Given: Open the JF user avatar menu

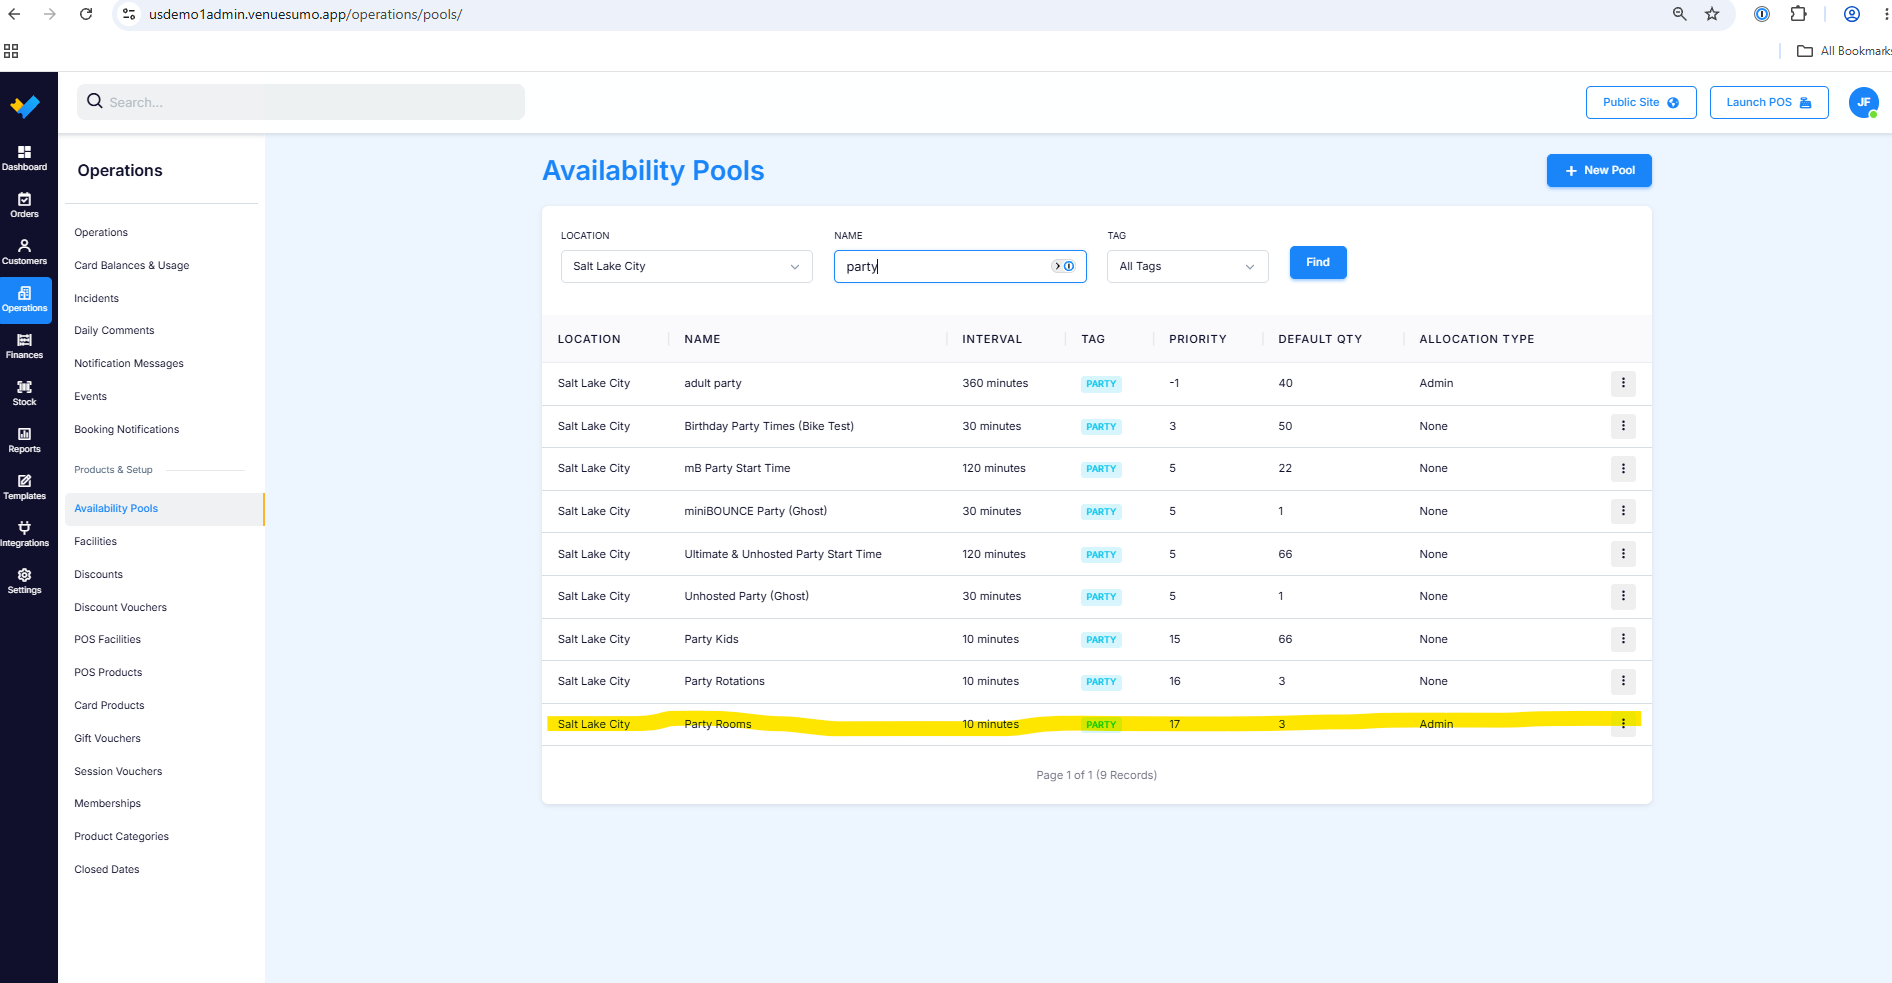Looking at the screenshot, I should click(1863, 102).
